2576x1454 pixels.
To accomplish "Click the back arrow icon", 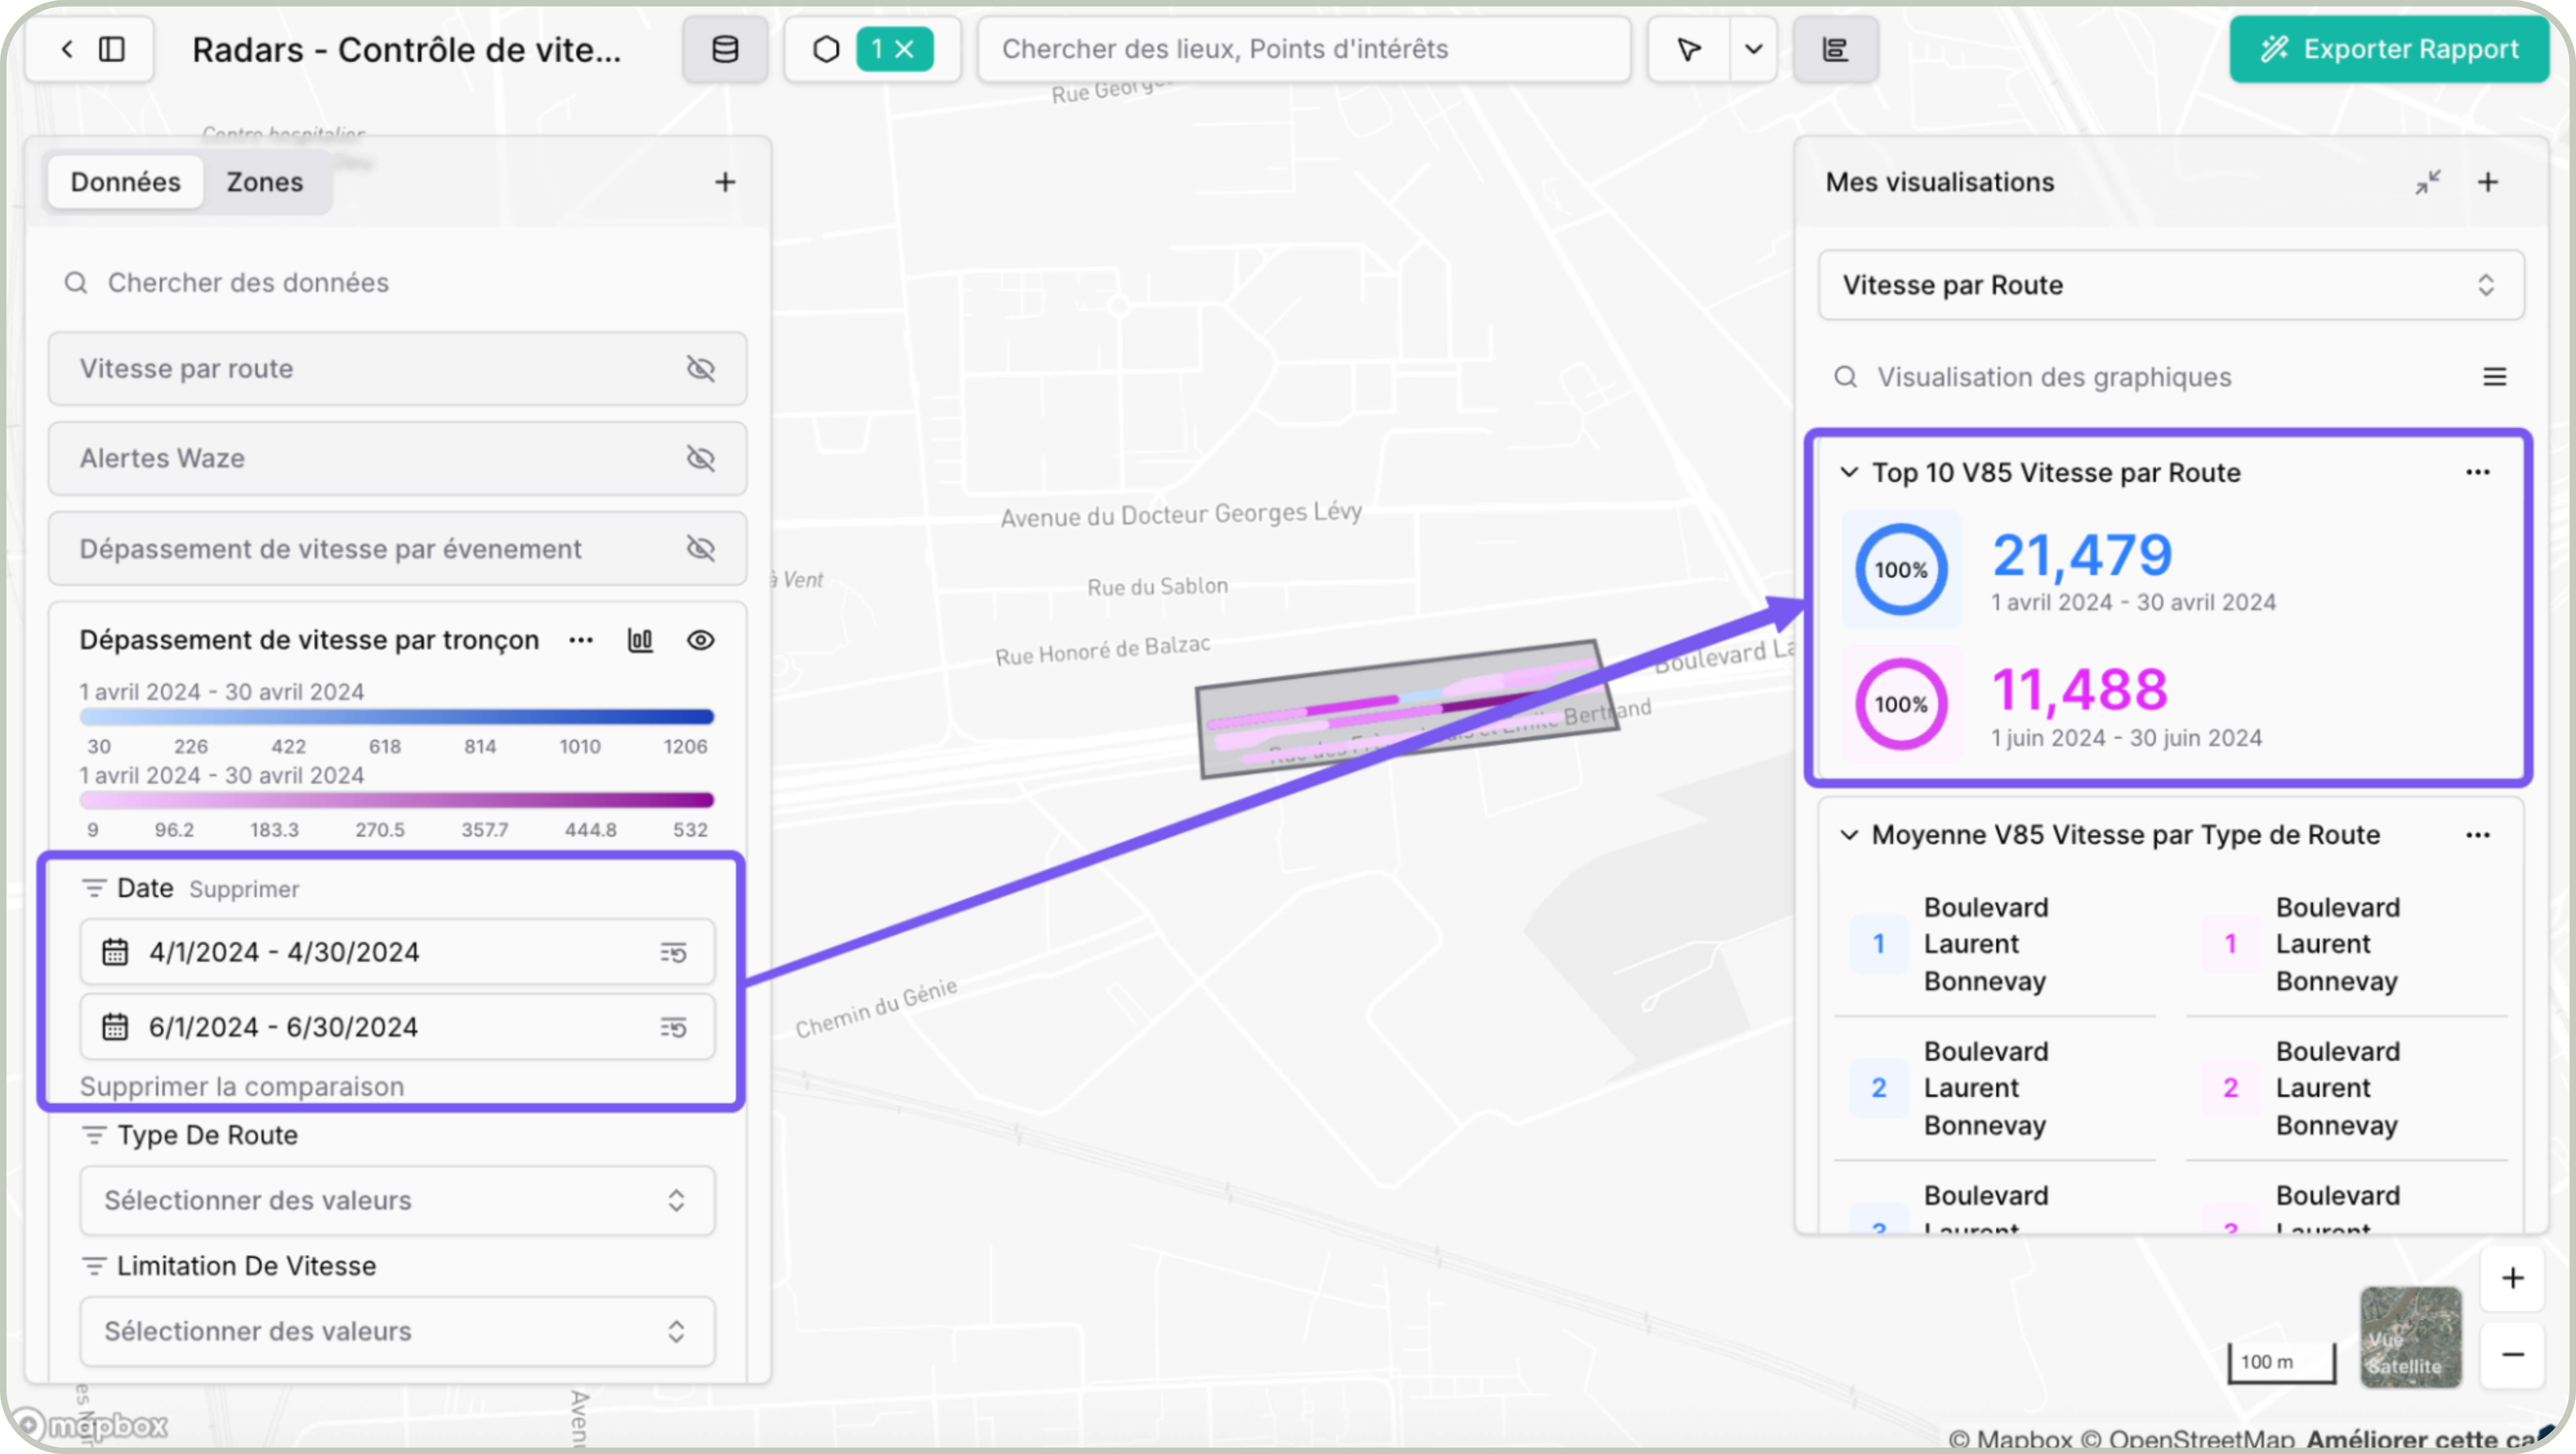I will tap(67, 49).
